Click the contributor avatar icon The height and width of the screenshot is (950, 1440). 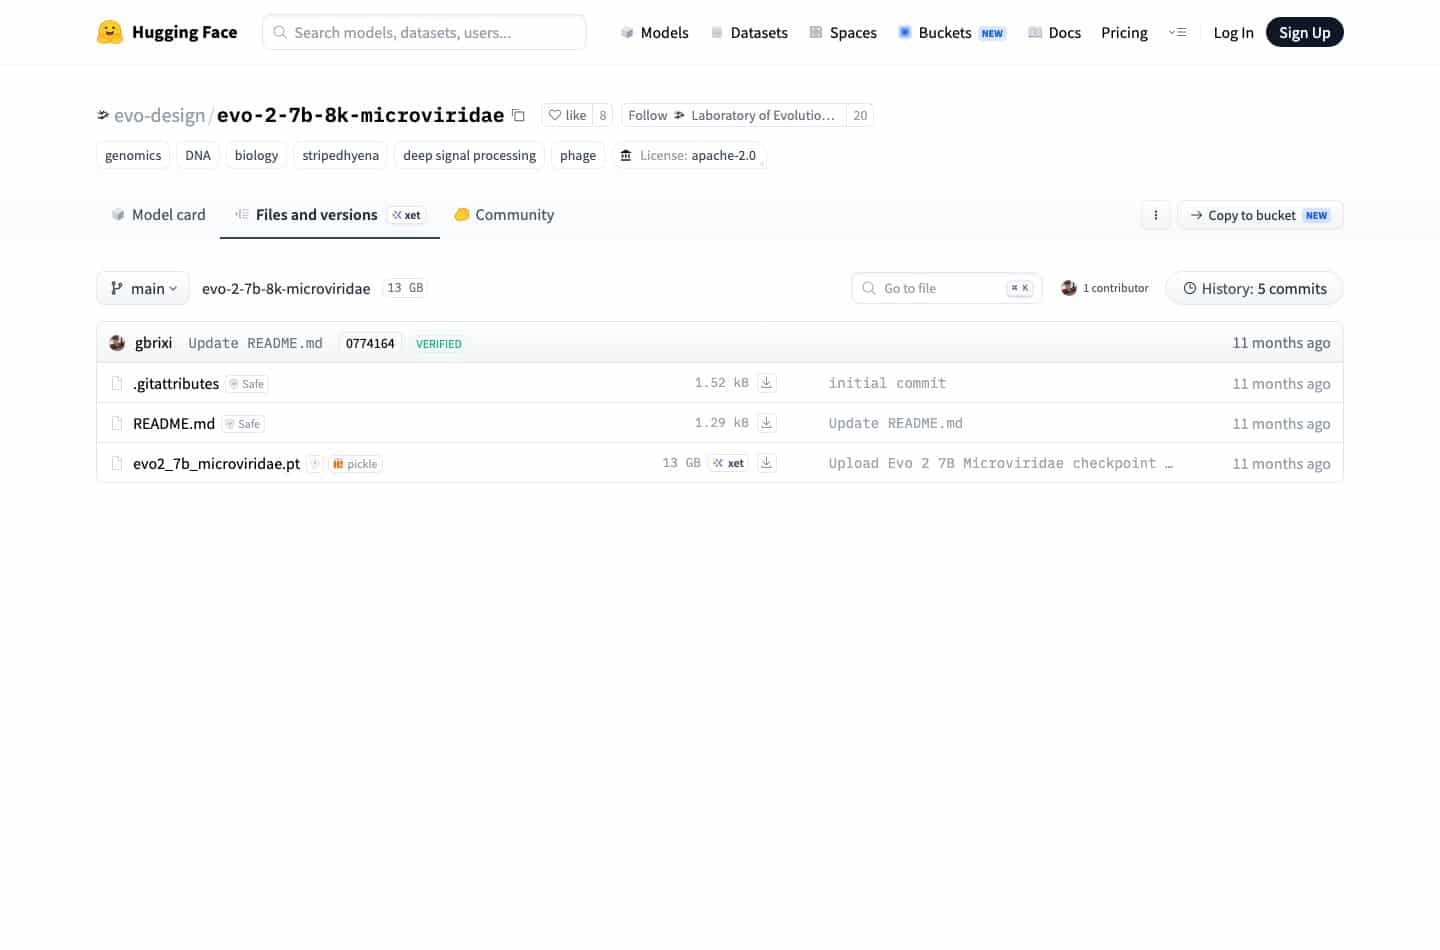(1069, 288)
